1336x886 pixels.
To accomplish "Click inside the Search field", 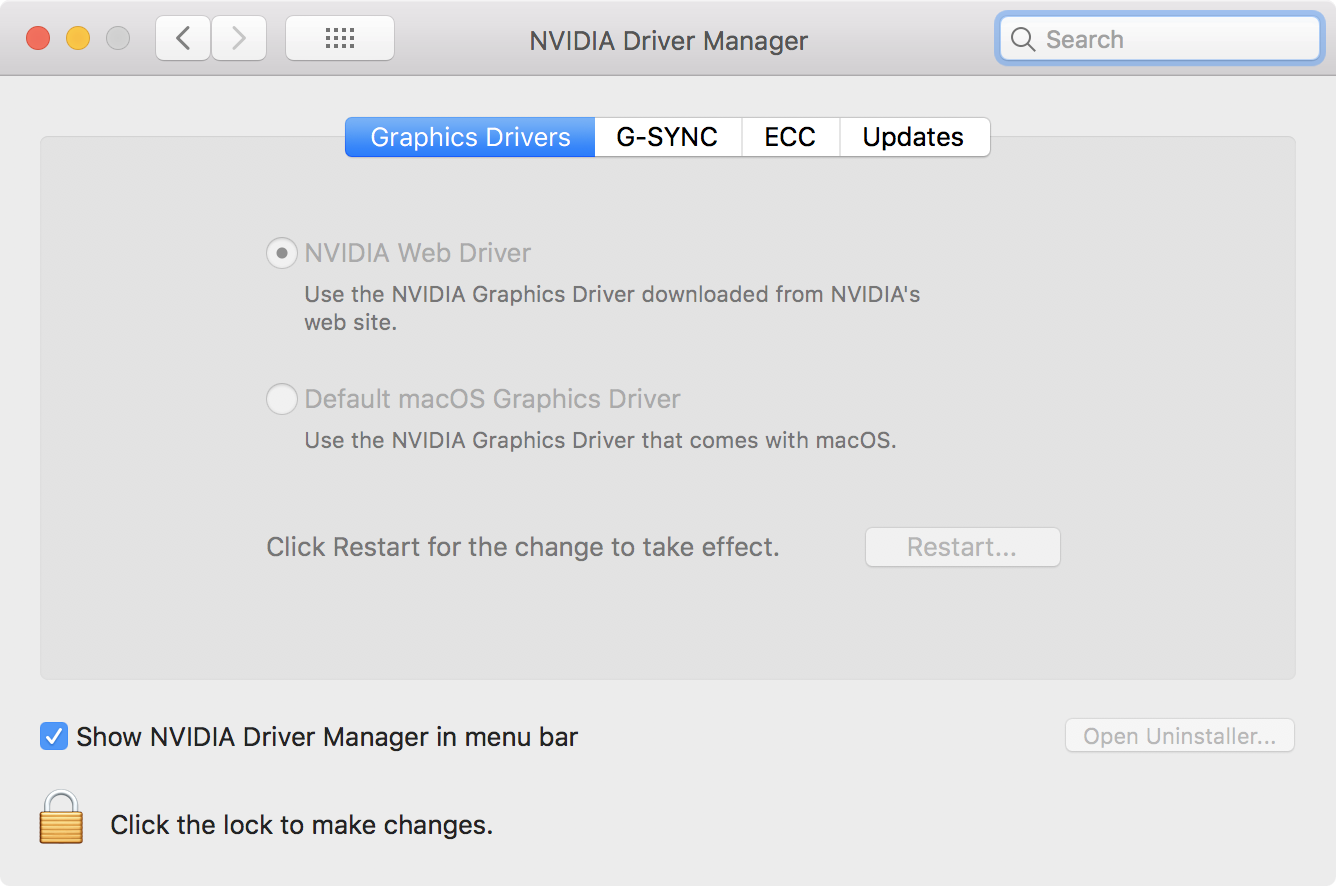I will [1170, 40].
